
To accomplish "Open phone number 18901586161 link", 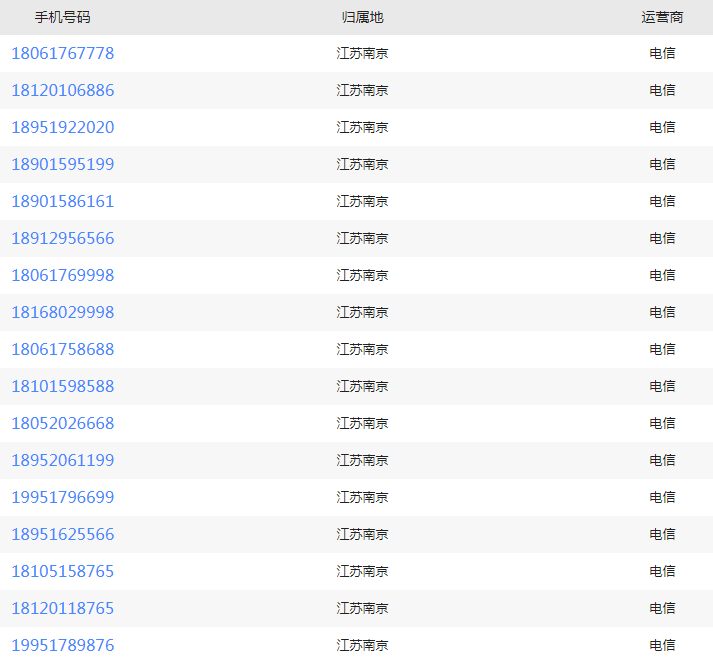I will coord(63,202).
